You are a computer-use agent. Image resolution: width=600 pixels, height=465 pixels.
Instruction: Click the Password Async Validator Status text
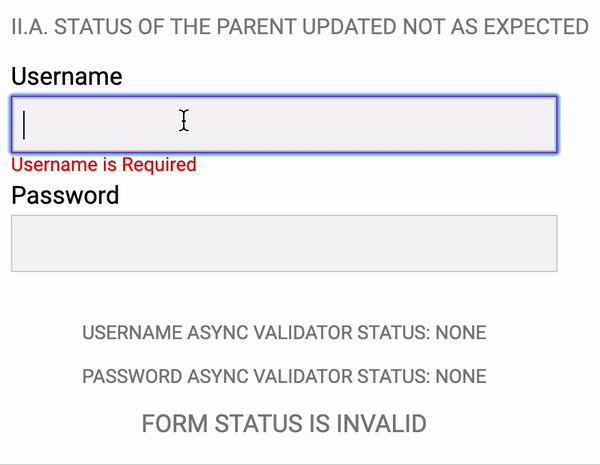tap(284, 376)
